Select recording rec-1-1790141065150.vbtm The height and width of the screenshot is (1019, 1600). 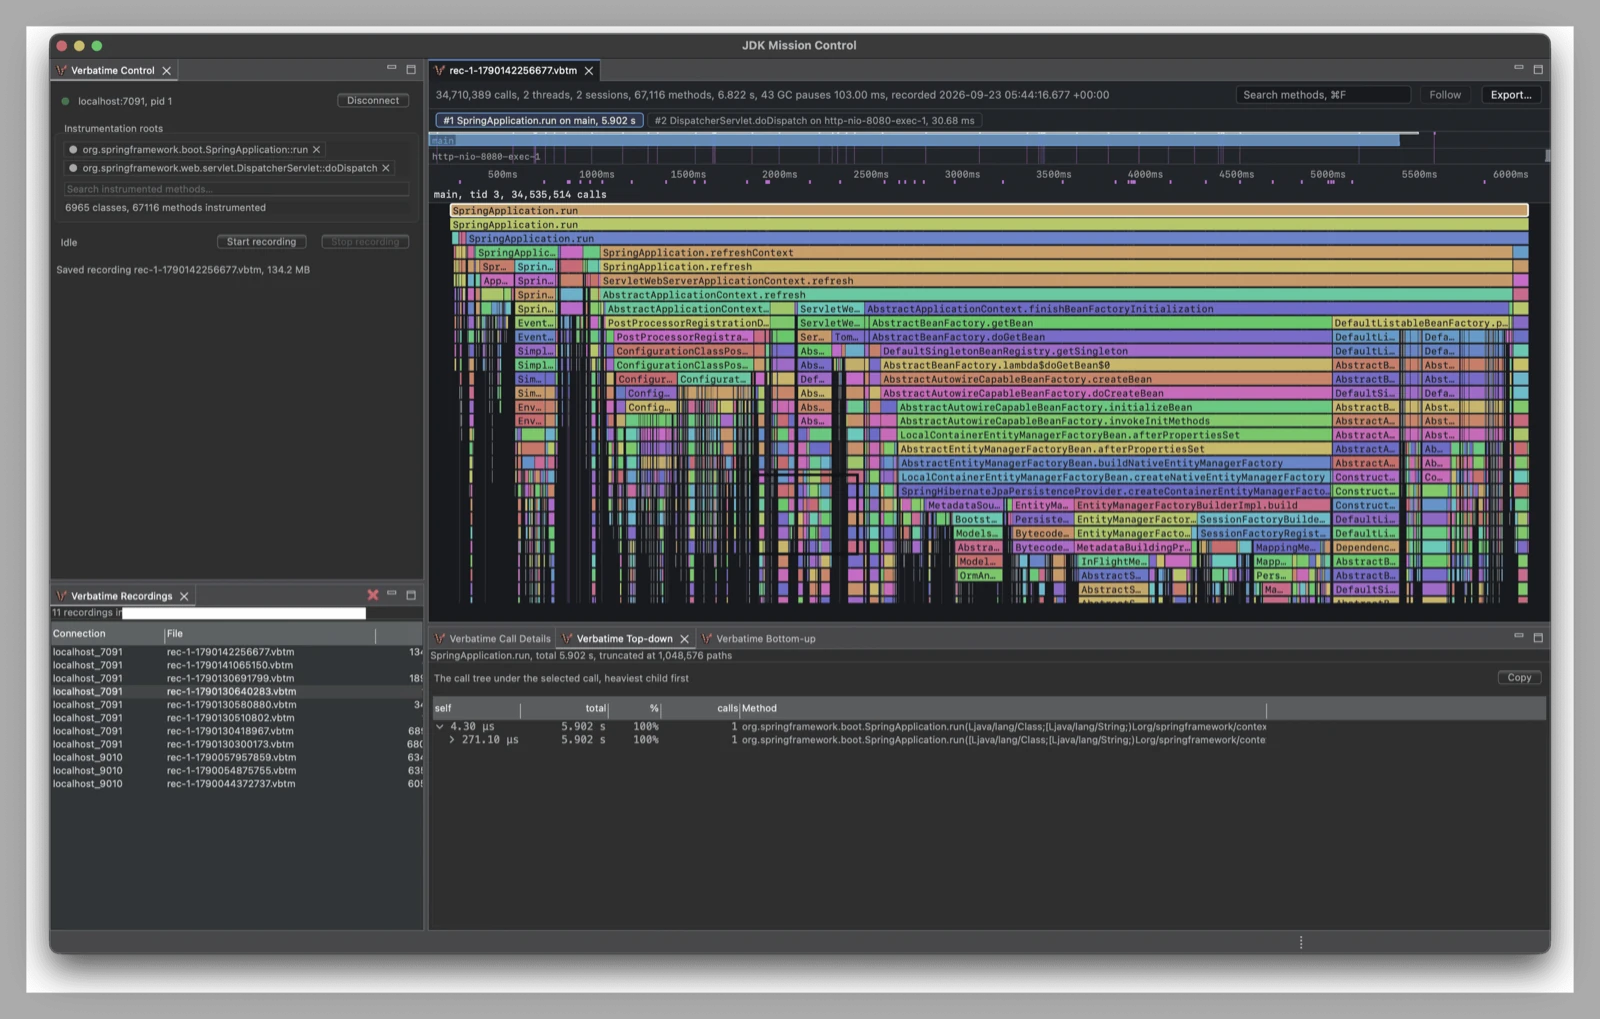pos(237,665)
